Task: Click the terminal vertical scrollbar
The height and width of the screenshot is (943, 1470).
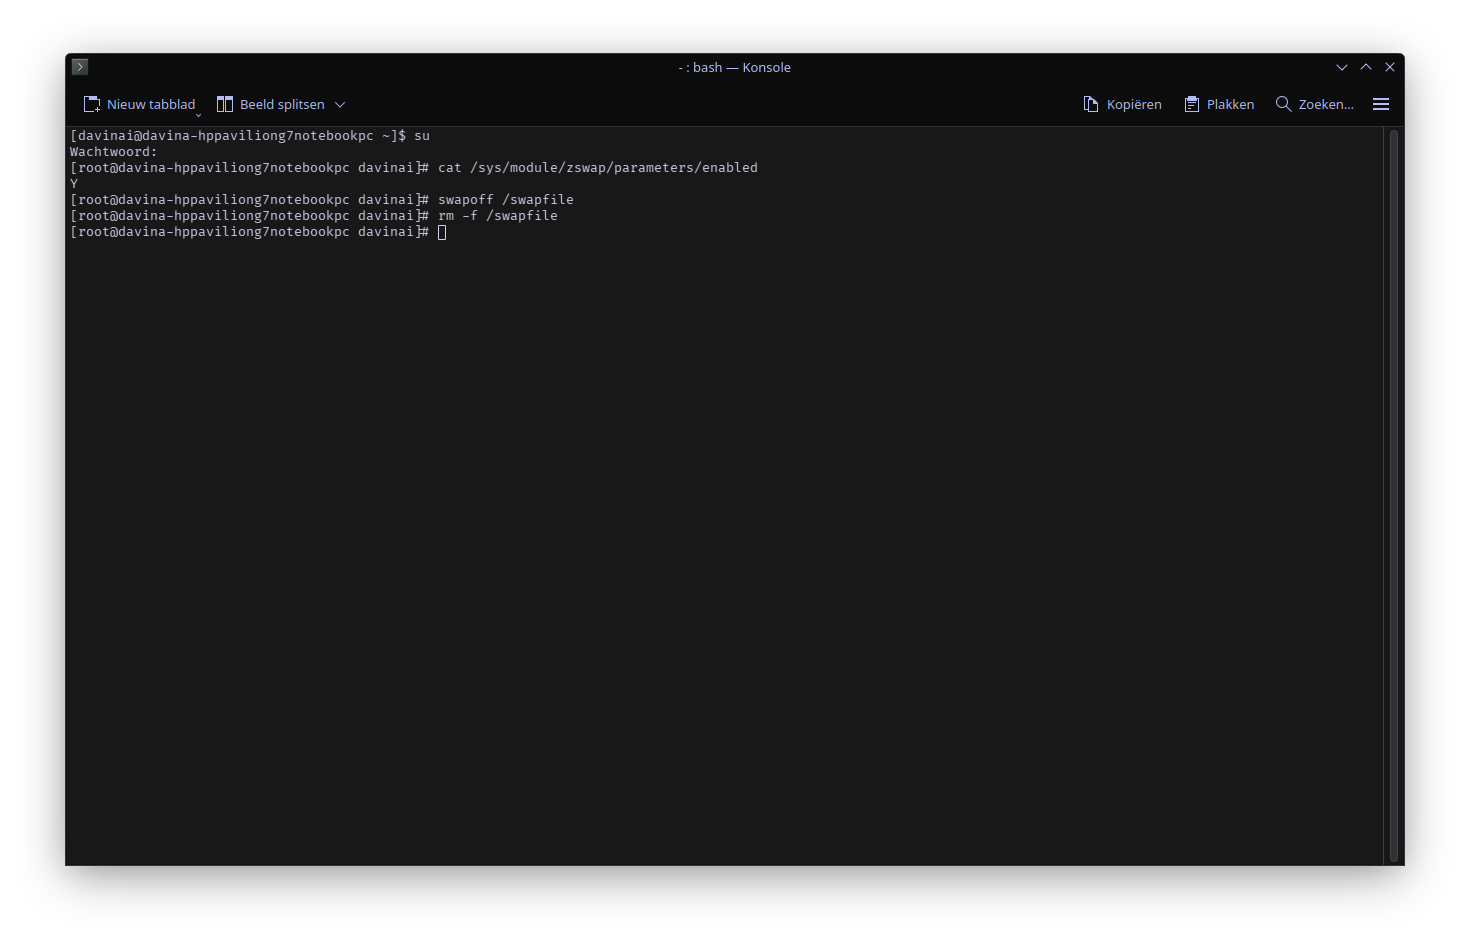Action: [1394, 495]
